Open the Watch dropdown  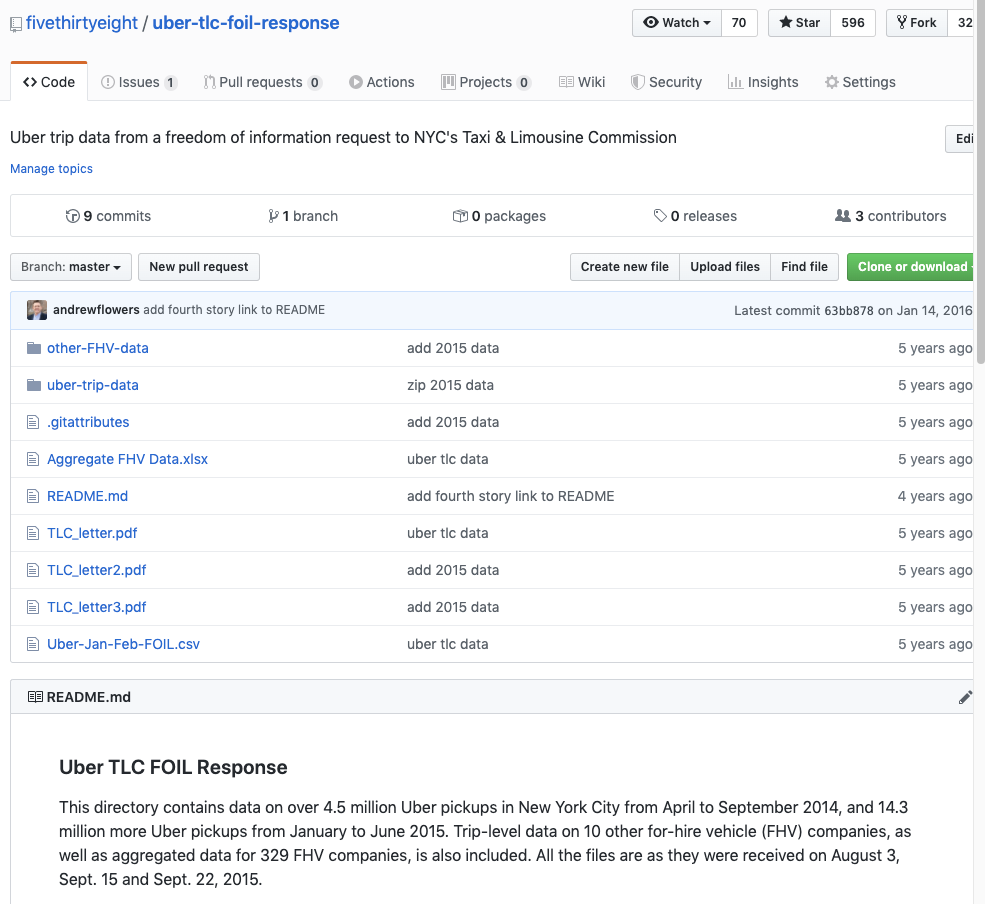(677, 23)
